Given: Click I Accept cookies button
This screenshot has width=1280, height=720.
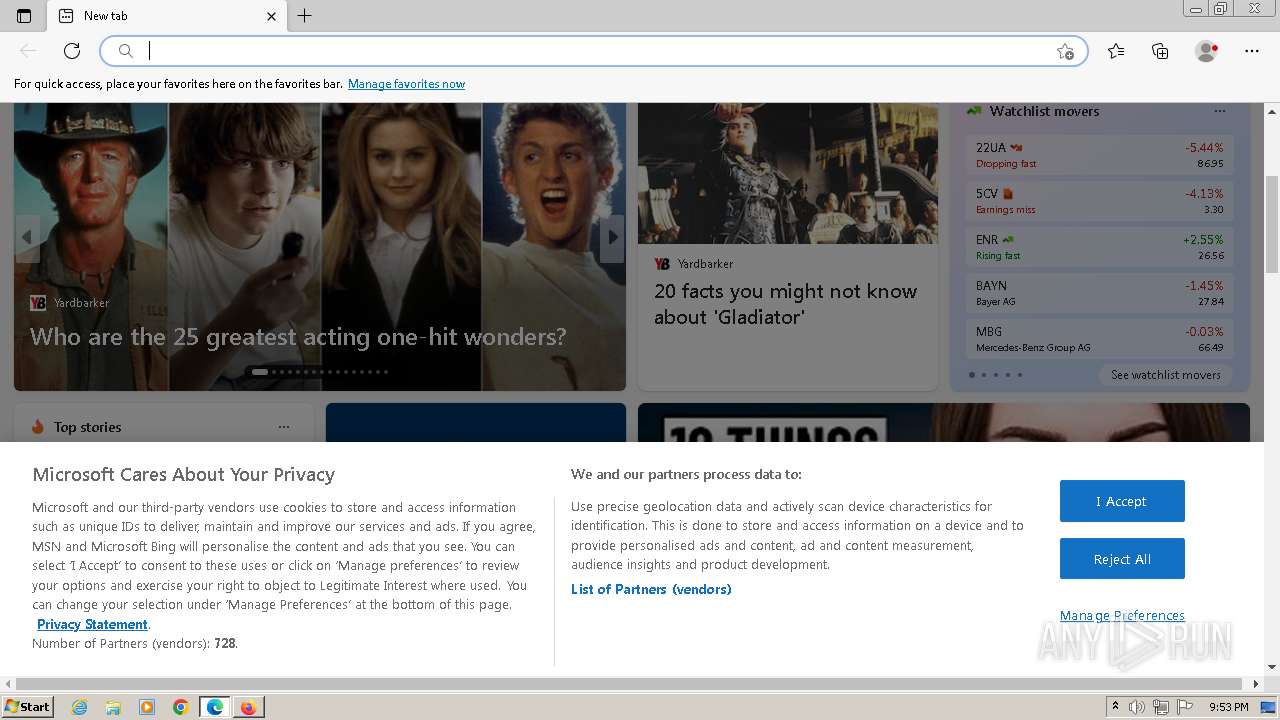Looking at the screenshot, I should [x=1122, y=501].
